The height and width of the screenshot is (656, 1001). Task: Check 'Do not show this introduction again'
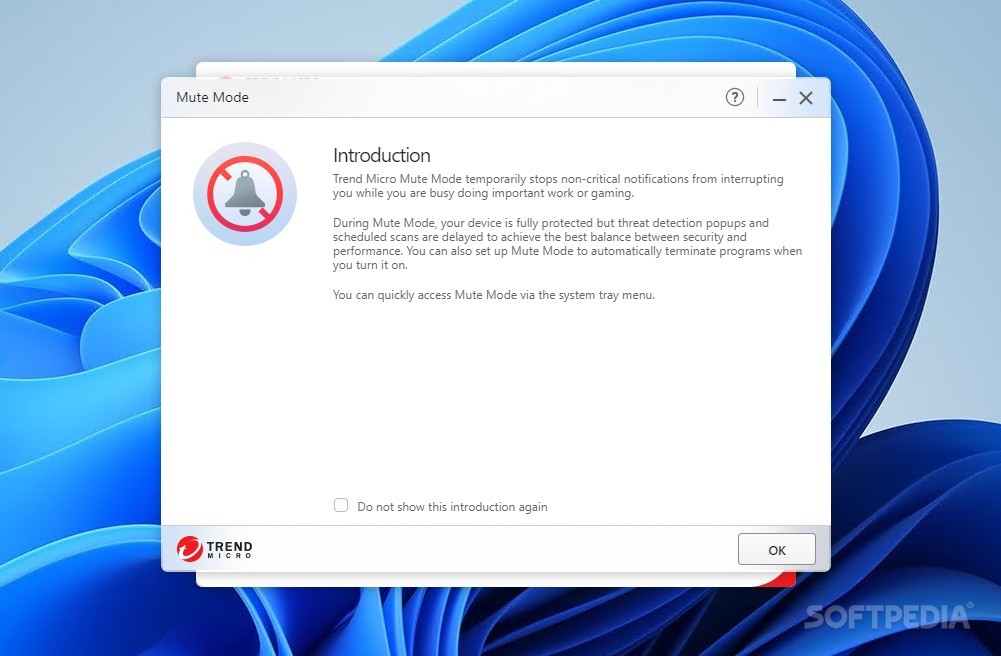click(341, 505)
